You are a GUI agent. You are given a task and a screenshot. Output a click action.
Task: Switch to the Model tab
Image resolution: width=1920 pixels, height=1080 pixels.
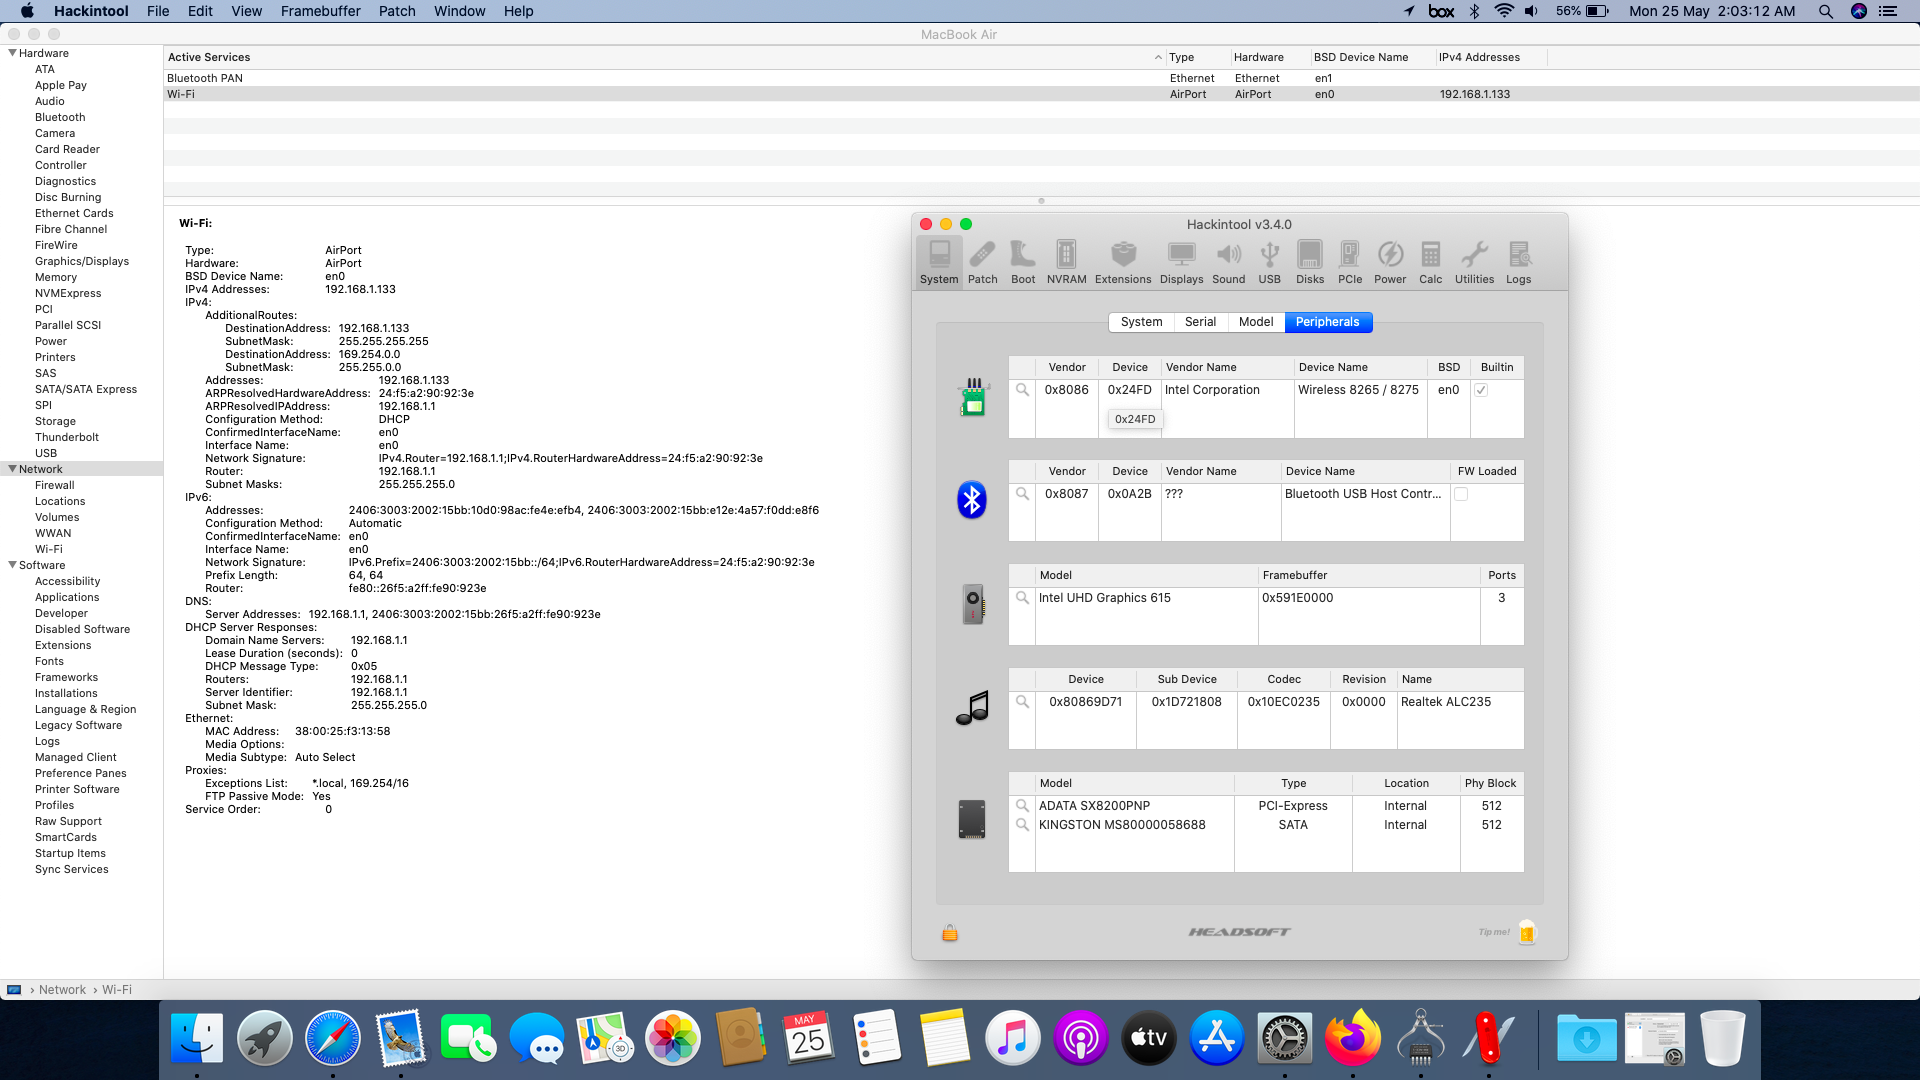pyautogui.click(x=1256, y=322)
